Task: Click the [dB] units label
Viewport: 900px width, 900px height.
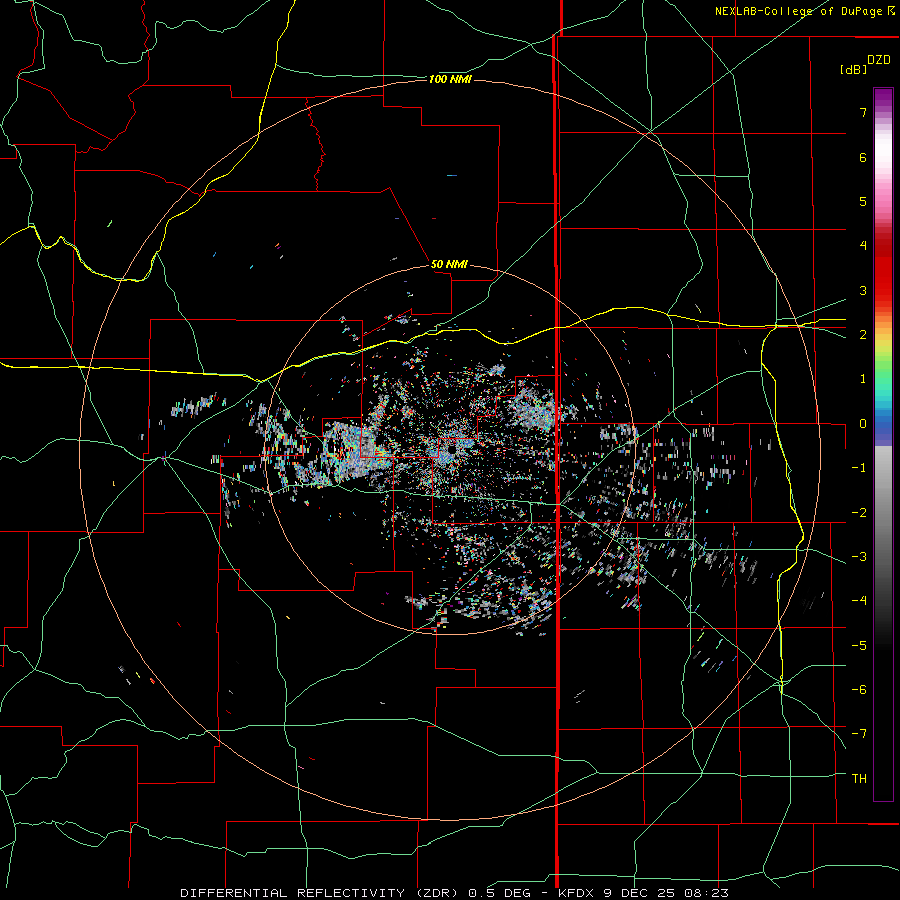Action: coord(852,69)
